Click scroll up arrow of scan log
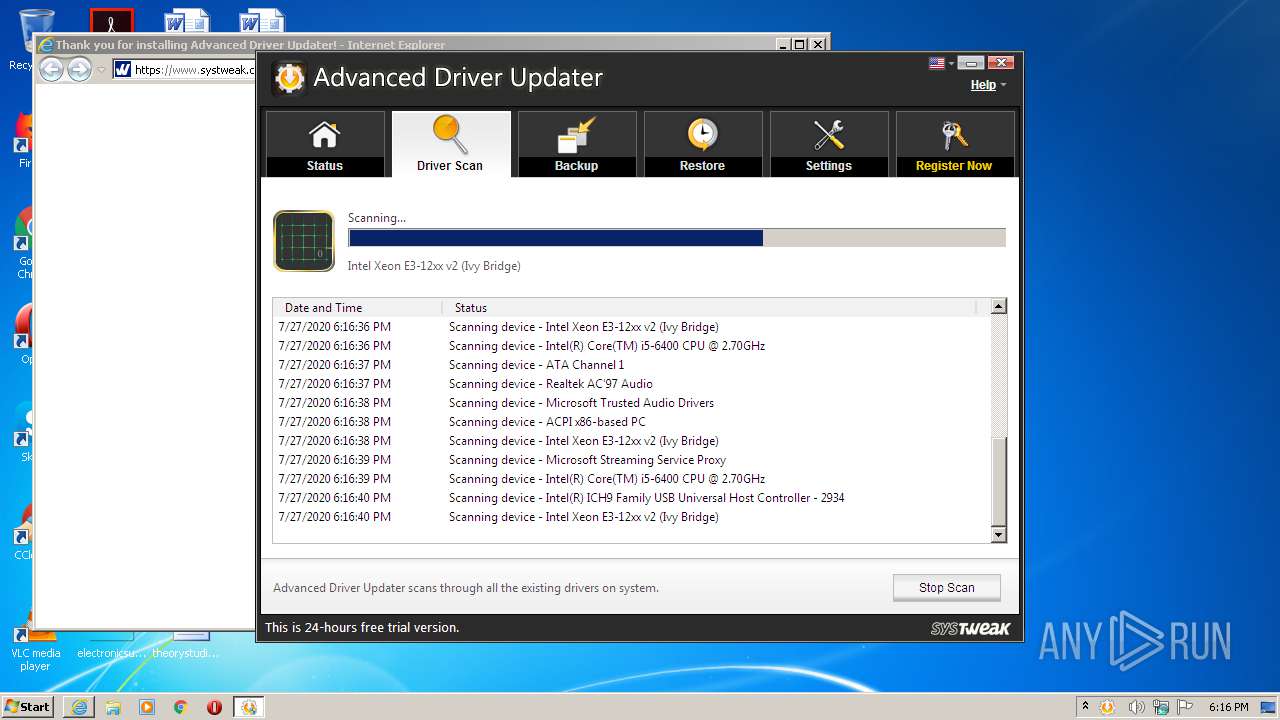This screenshot has height=720, width=1280. click(x=998, y=307)
